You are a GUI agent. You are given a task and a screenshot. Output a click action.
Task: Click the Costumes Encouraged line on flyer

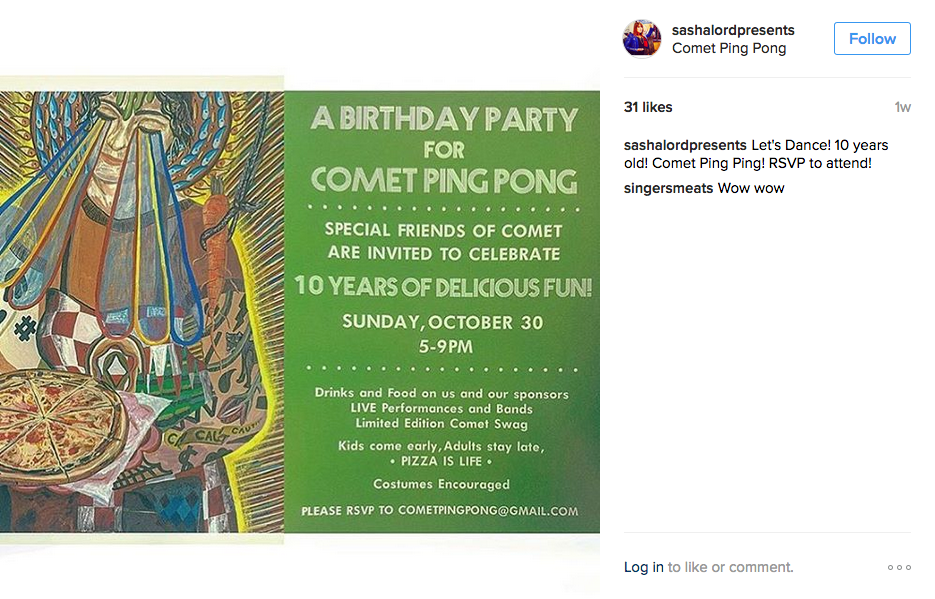pos(441,484)
